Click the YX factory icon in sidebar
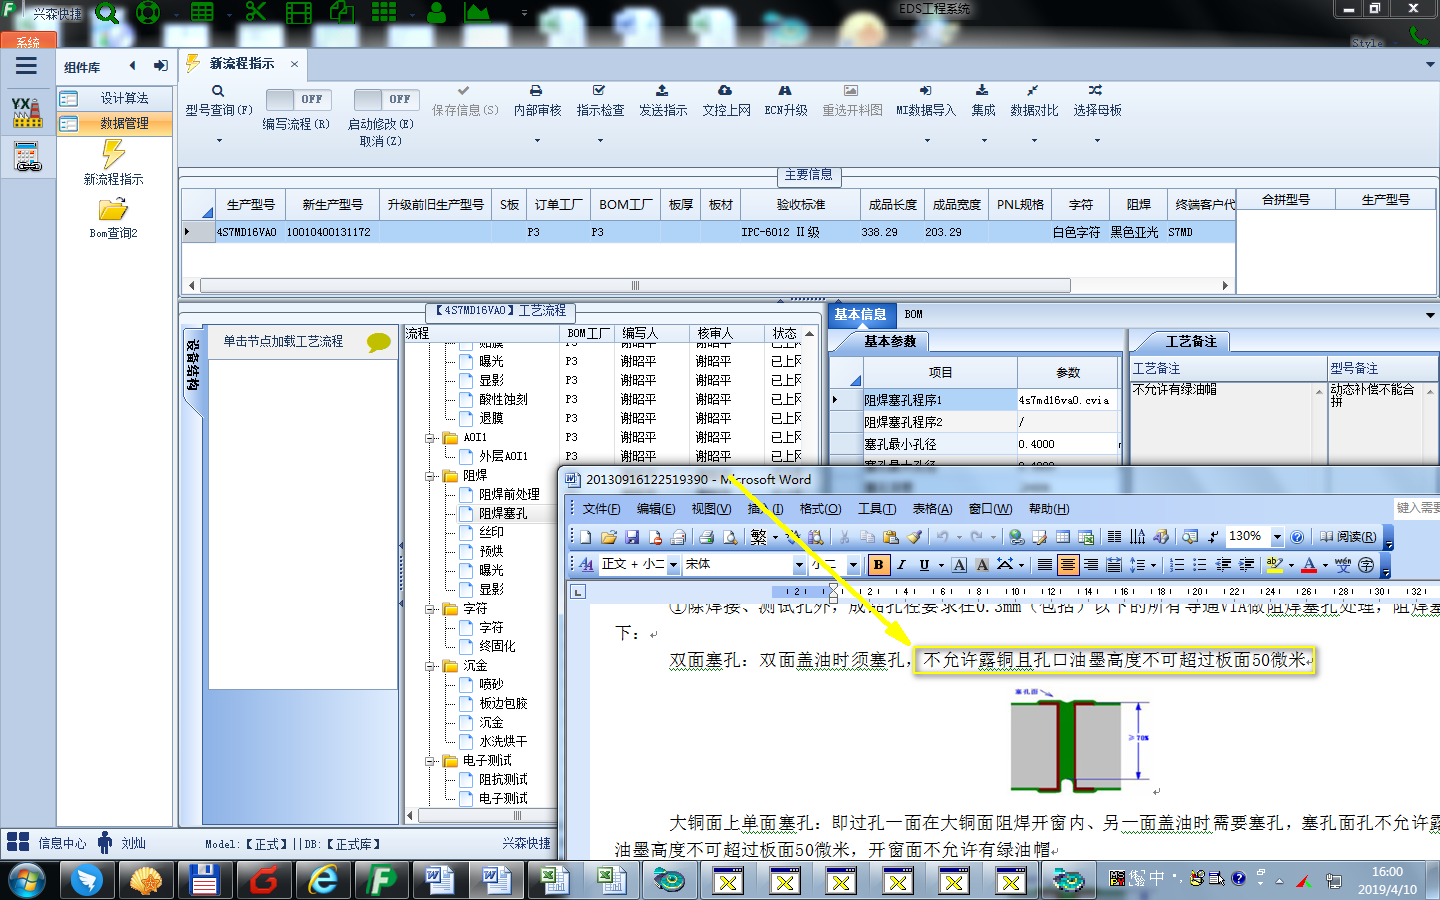This screenshot has width=1440, height=900. click(27, 112)
